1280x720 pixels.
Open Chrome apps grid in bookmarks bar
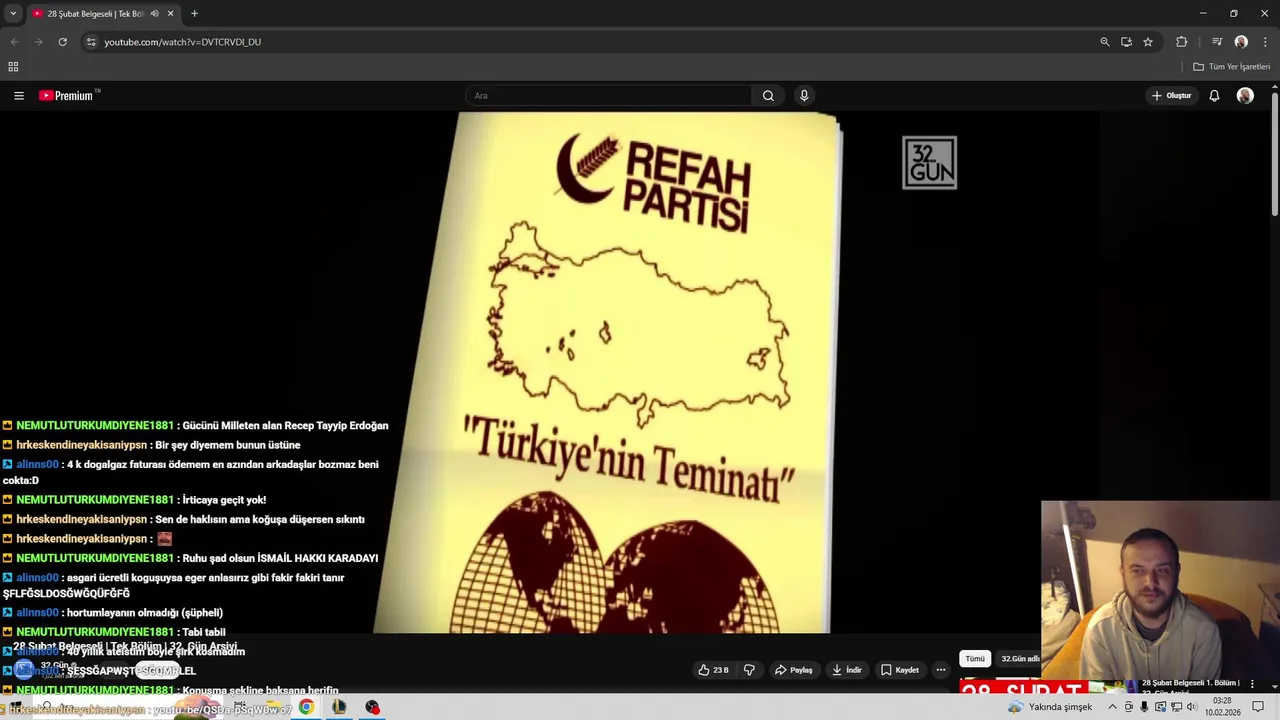[13, 67]
